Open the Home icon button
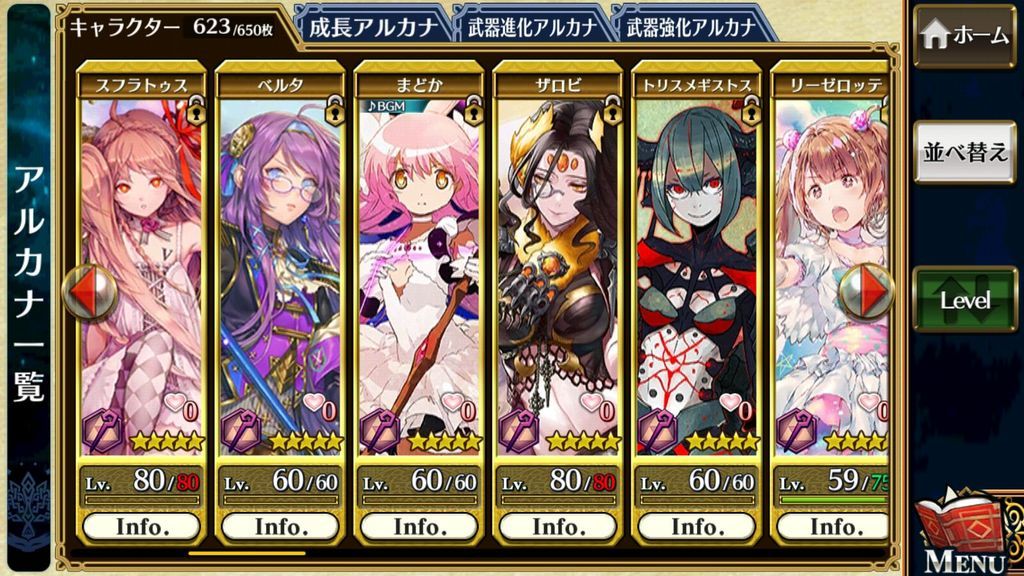Image resolution: width=1024 pixels, height=576 pixels. point(965,36)
